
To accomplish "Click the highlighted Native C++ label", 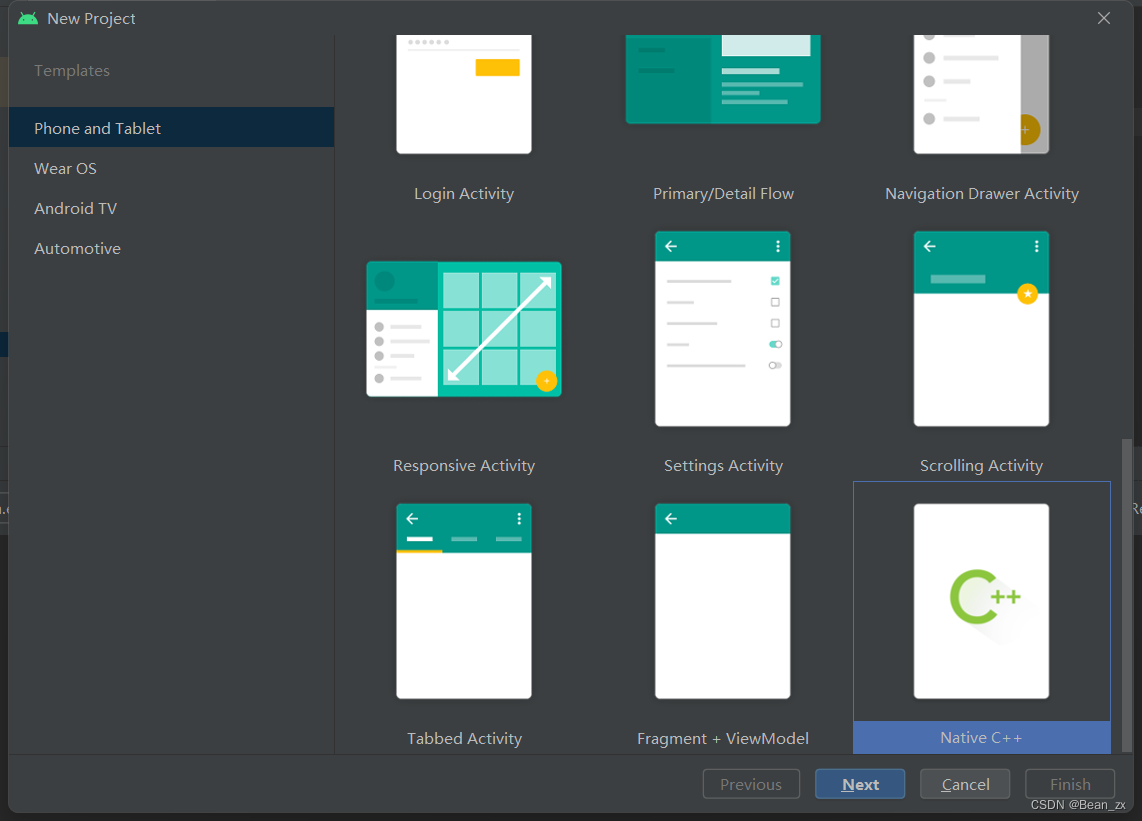I will click(981, 737).
